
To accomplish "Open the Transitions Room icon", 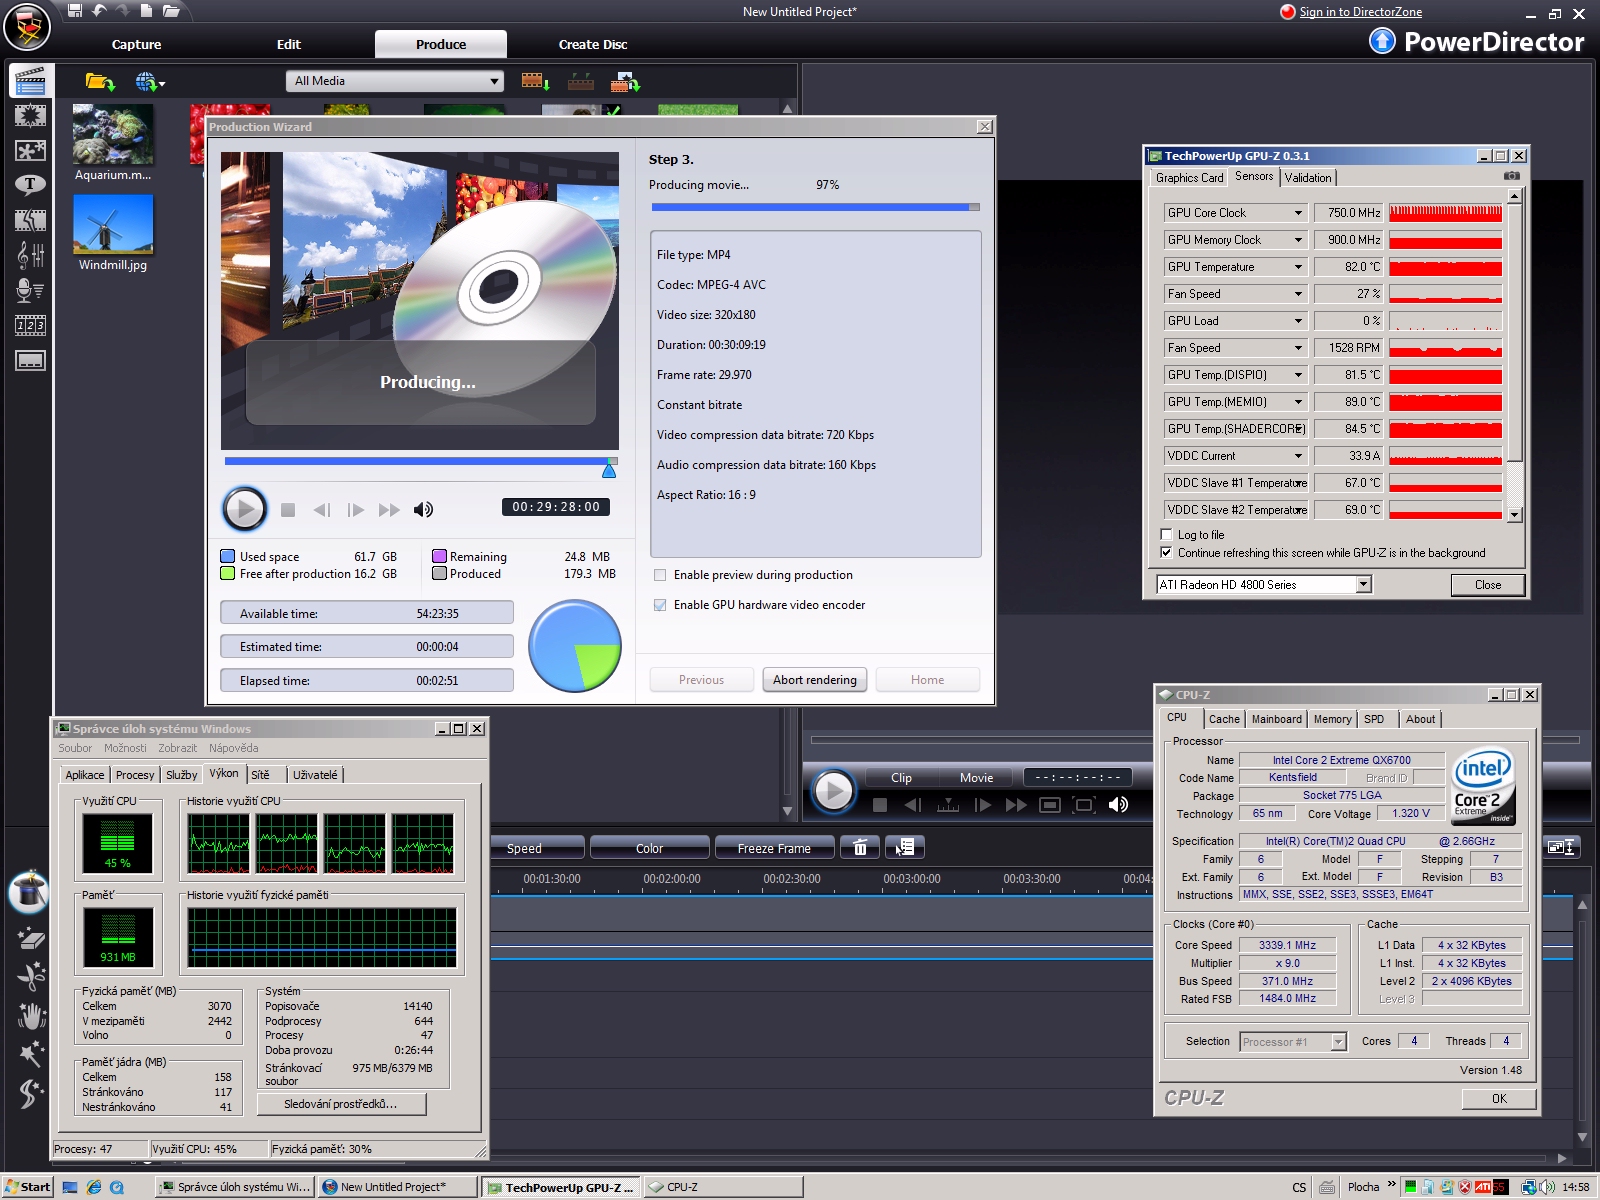I will [x=30, y=220].
